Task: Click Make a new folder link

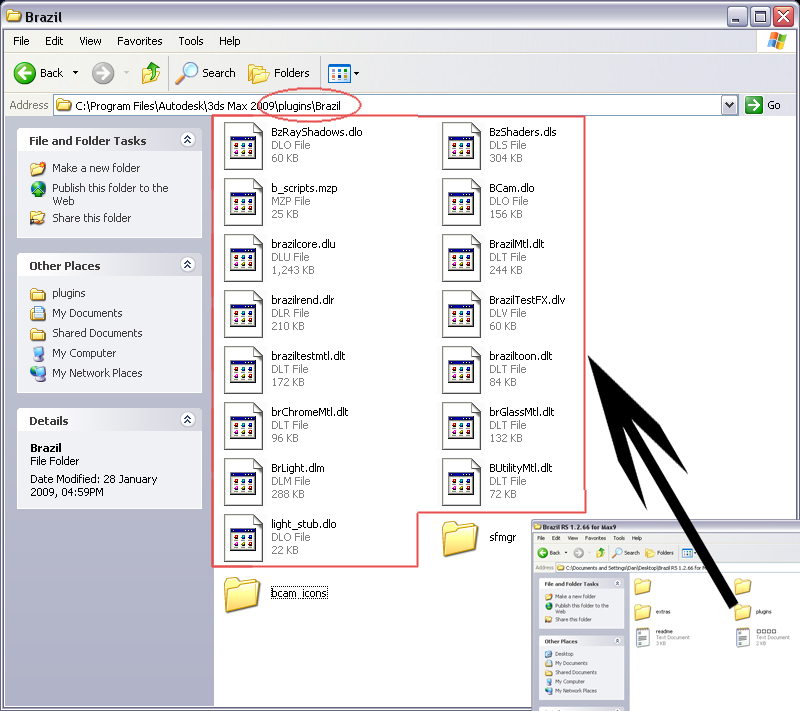Action: tap(96, 168)
